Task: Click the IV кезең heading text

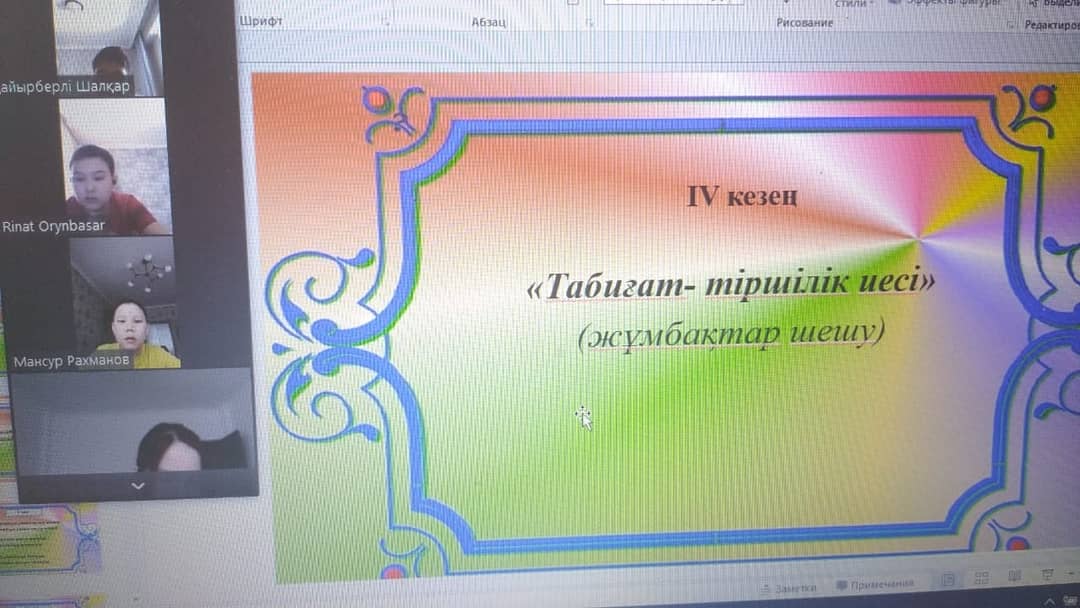Action: pyautogui.click(x=742, y=198)
